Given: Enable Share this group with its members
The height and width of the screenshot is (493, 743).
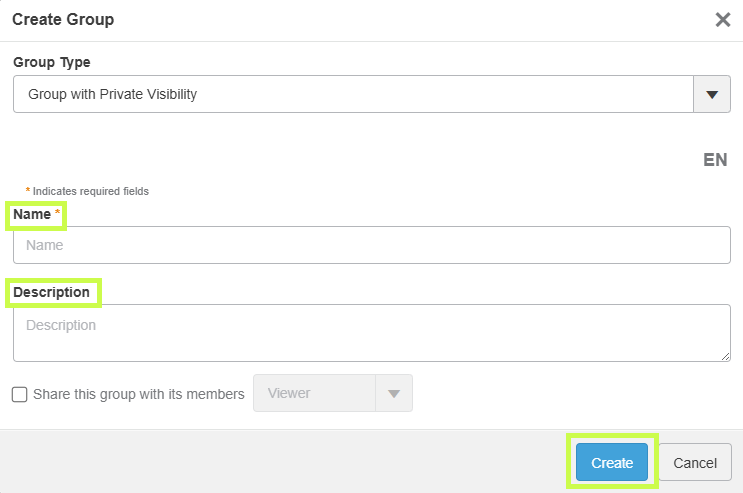Looking at the screenshot, I should 19,394.
